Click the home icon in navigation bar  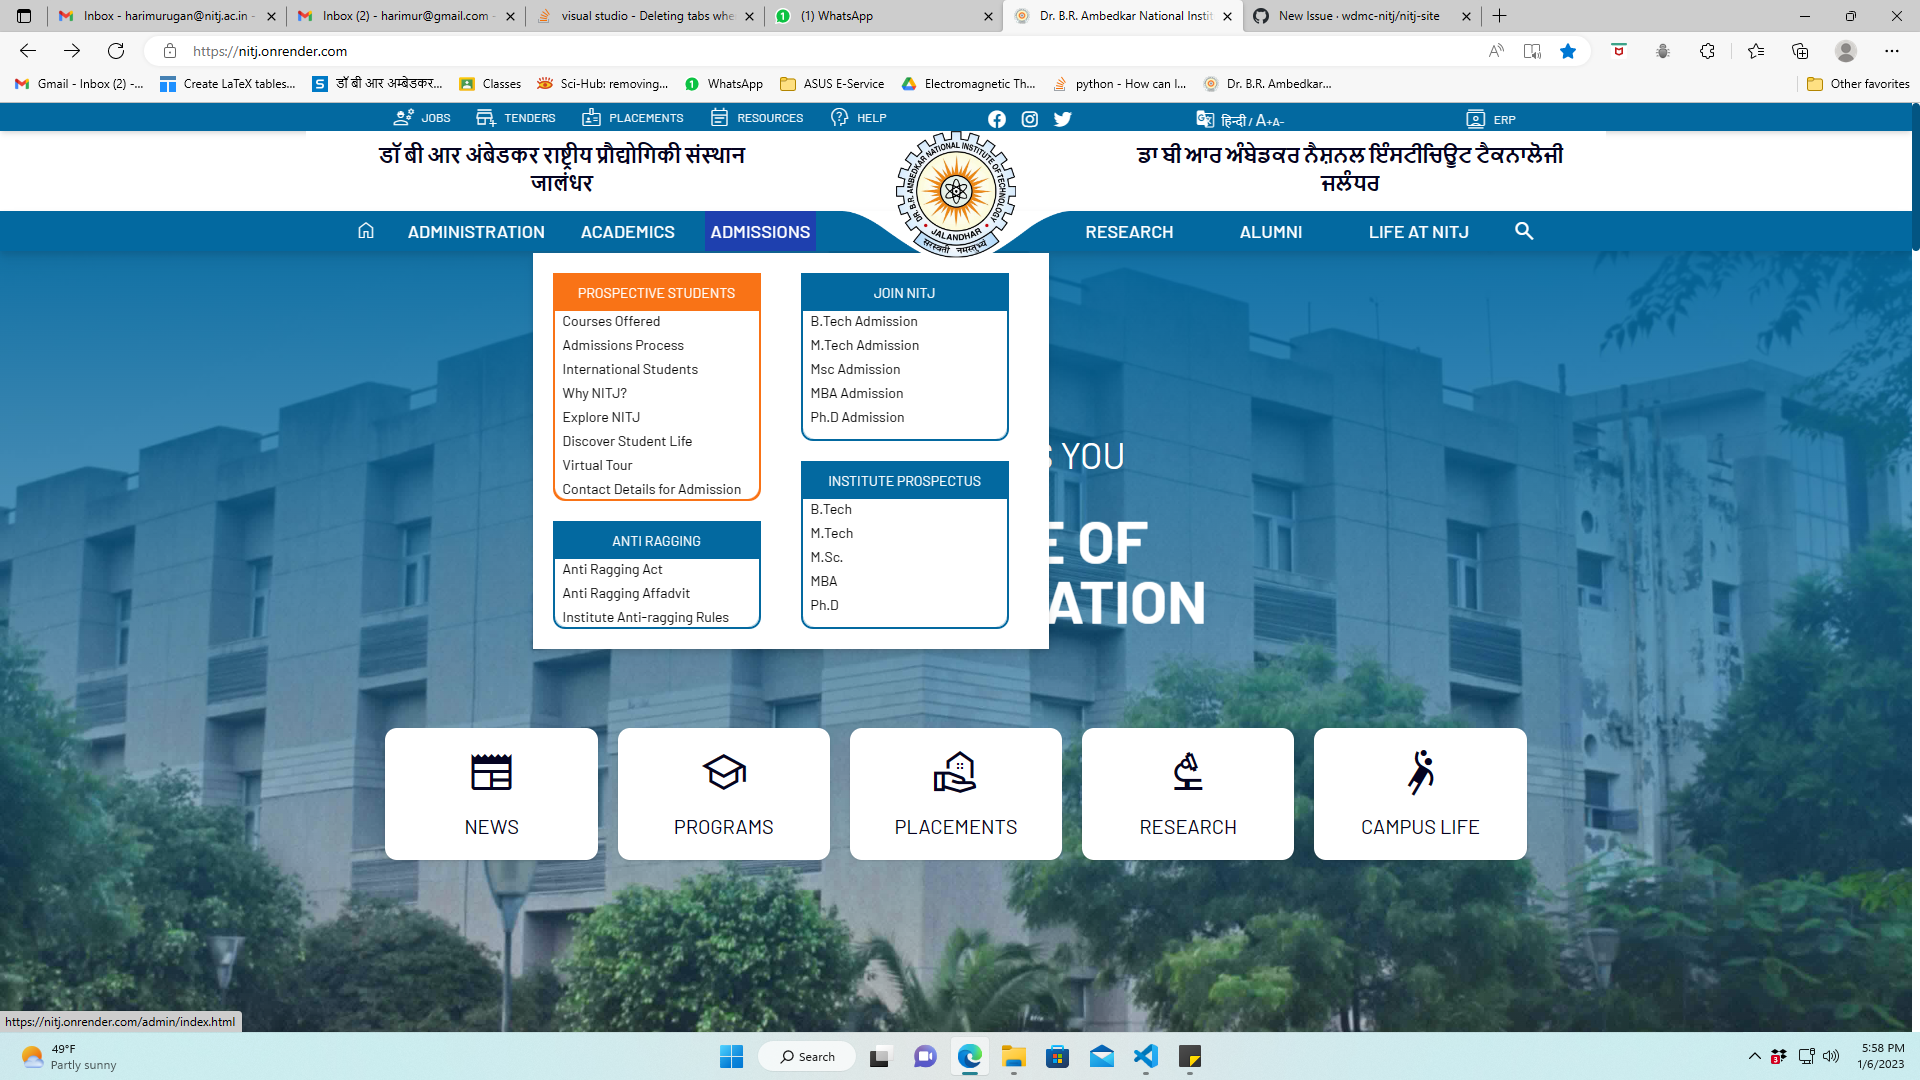pos(366,231)
